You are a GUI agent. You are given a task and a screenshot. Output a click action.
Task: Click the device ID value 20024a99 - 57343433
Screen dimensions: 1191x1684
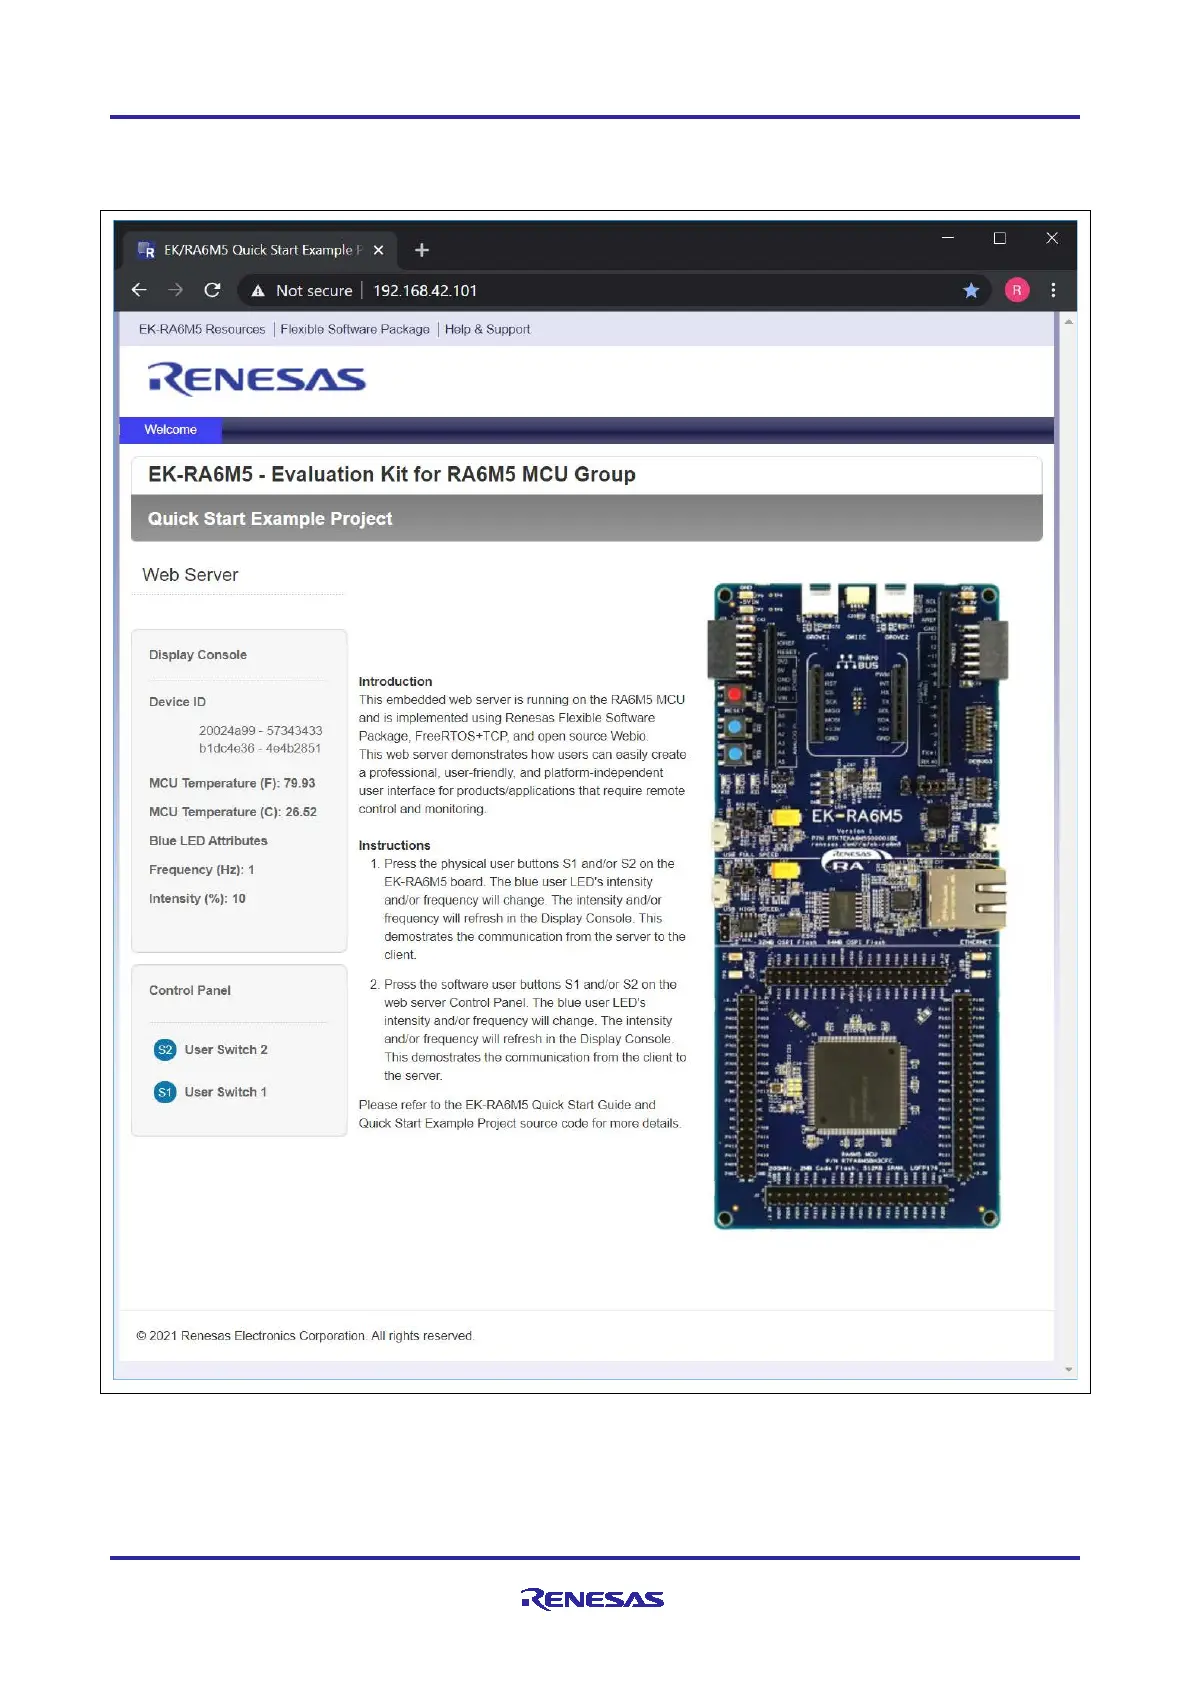pyautogui.click(x=260, y=731)
